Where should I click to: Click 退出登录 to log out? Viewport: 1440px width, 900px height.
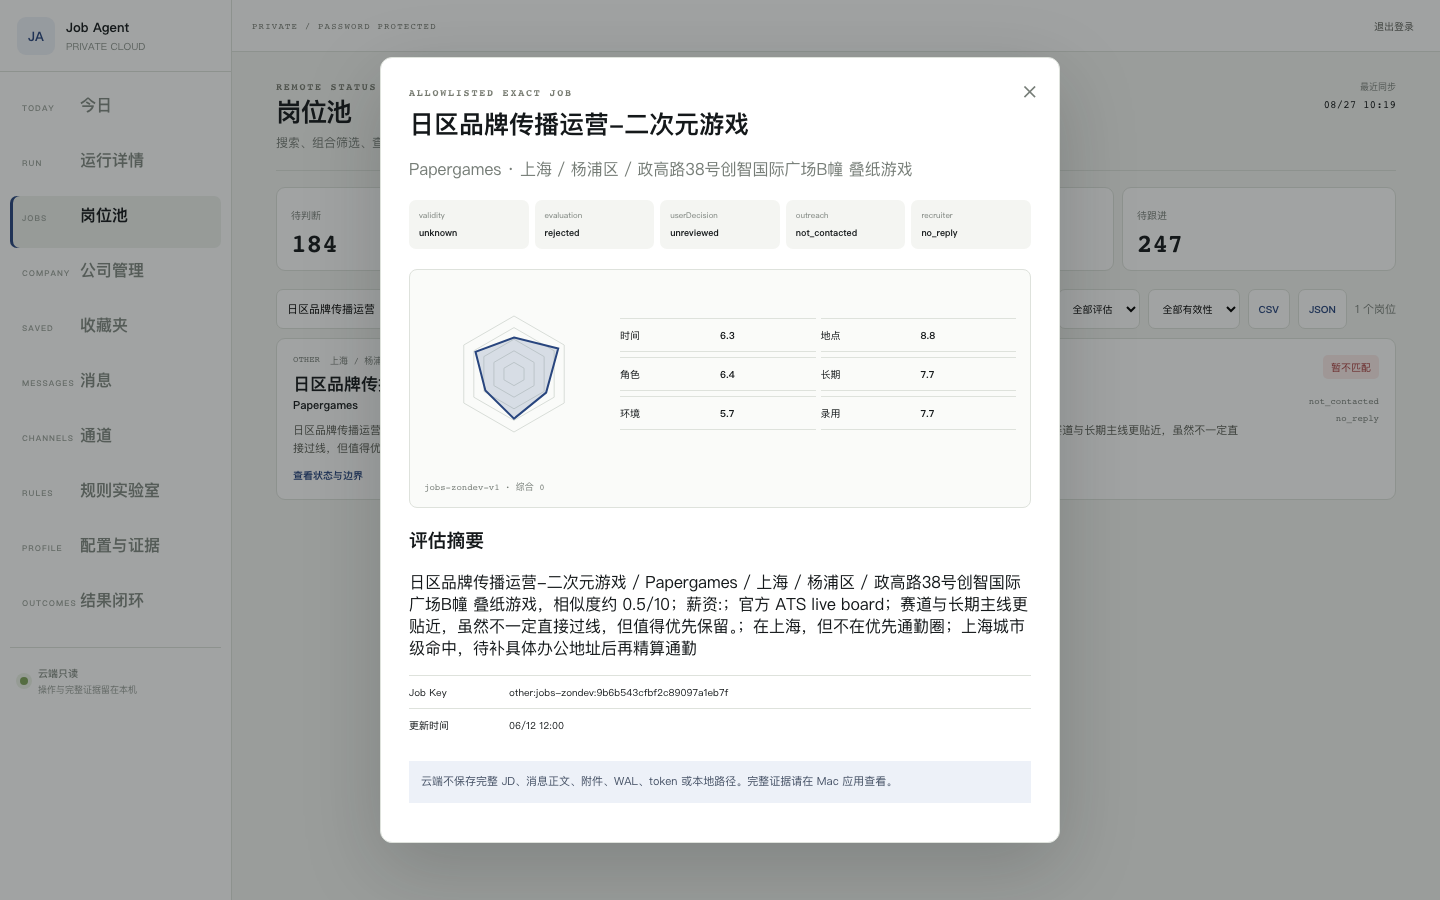(1393, 27)
